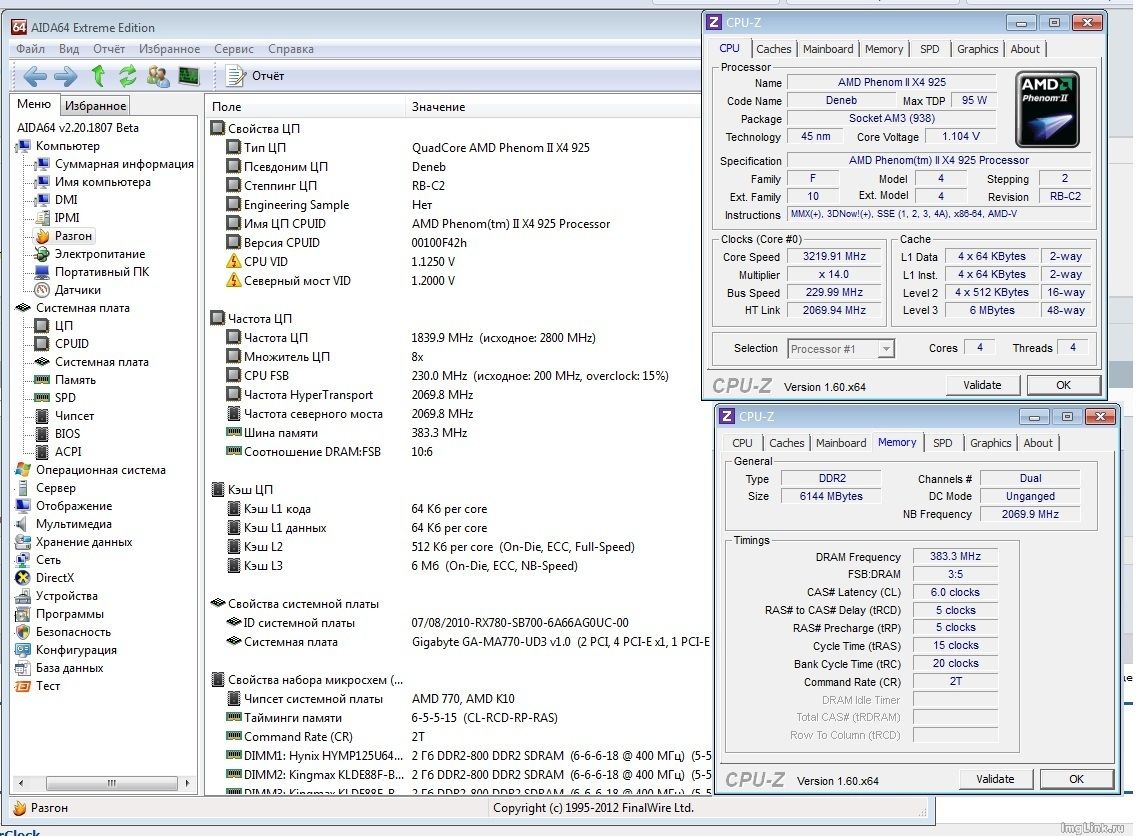The image size is (1137, 836).
Task: Open the users icon in AIDA64 toolbar
Action: (x=157, y=75)
